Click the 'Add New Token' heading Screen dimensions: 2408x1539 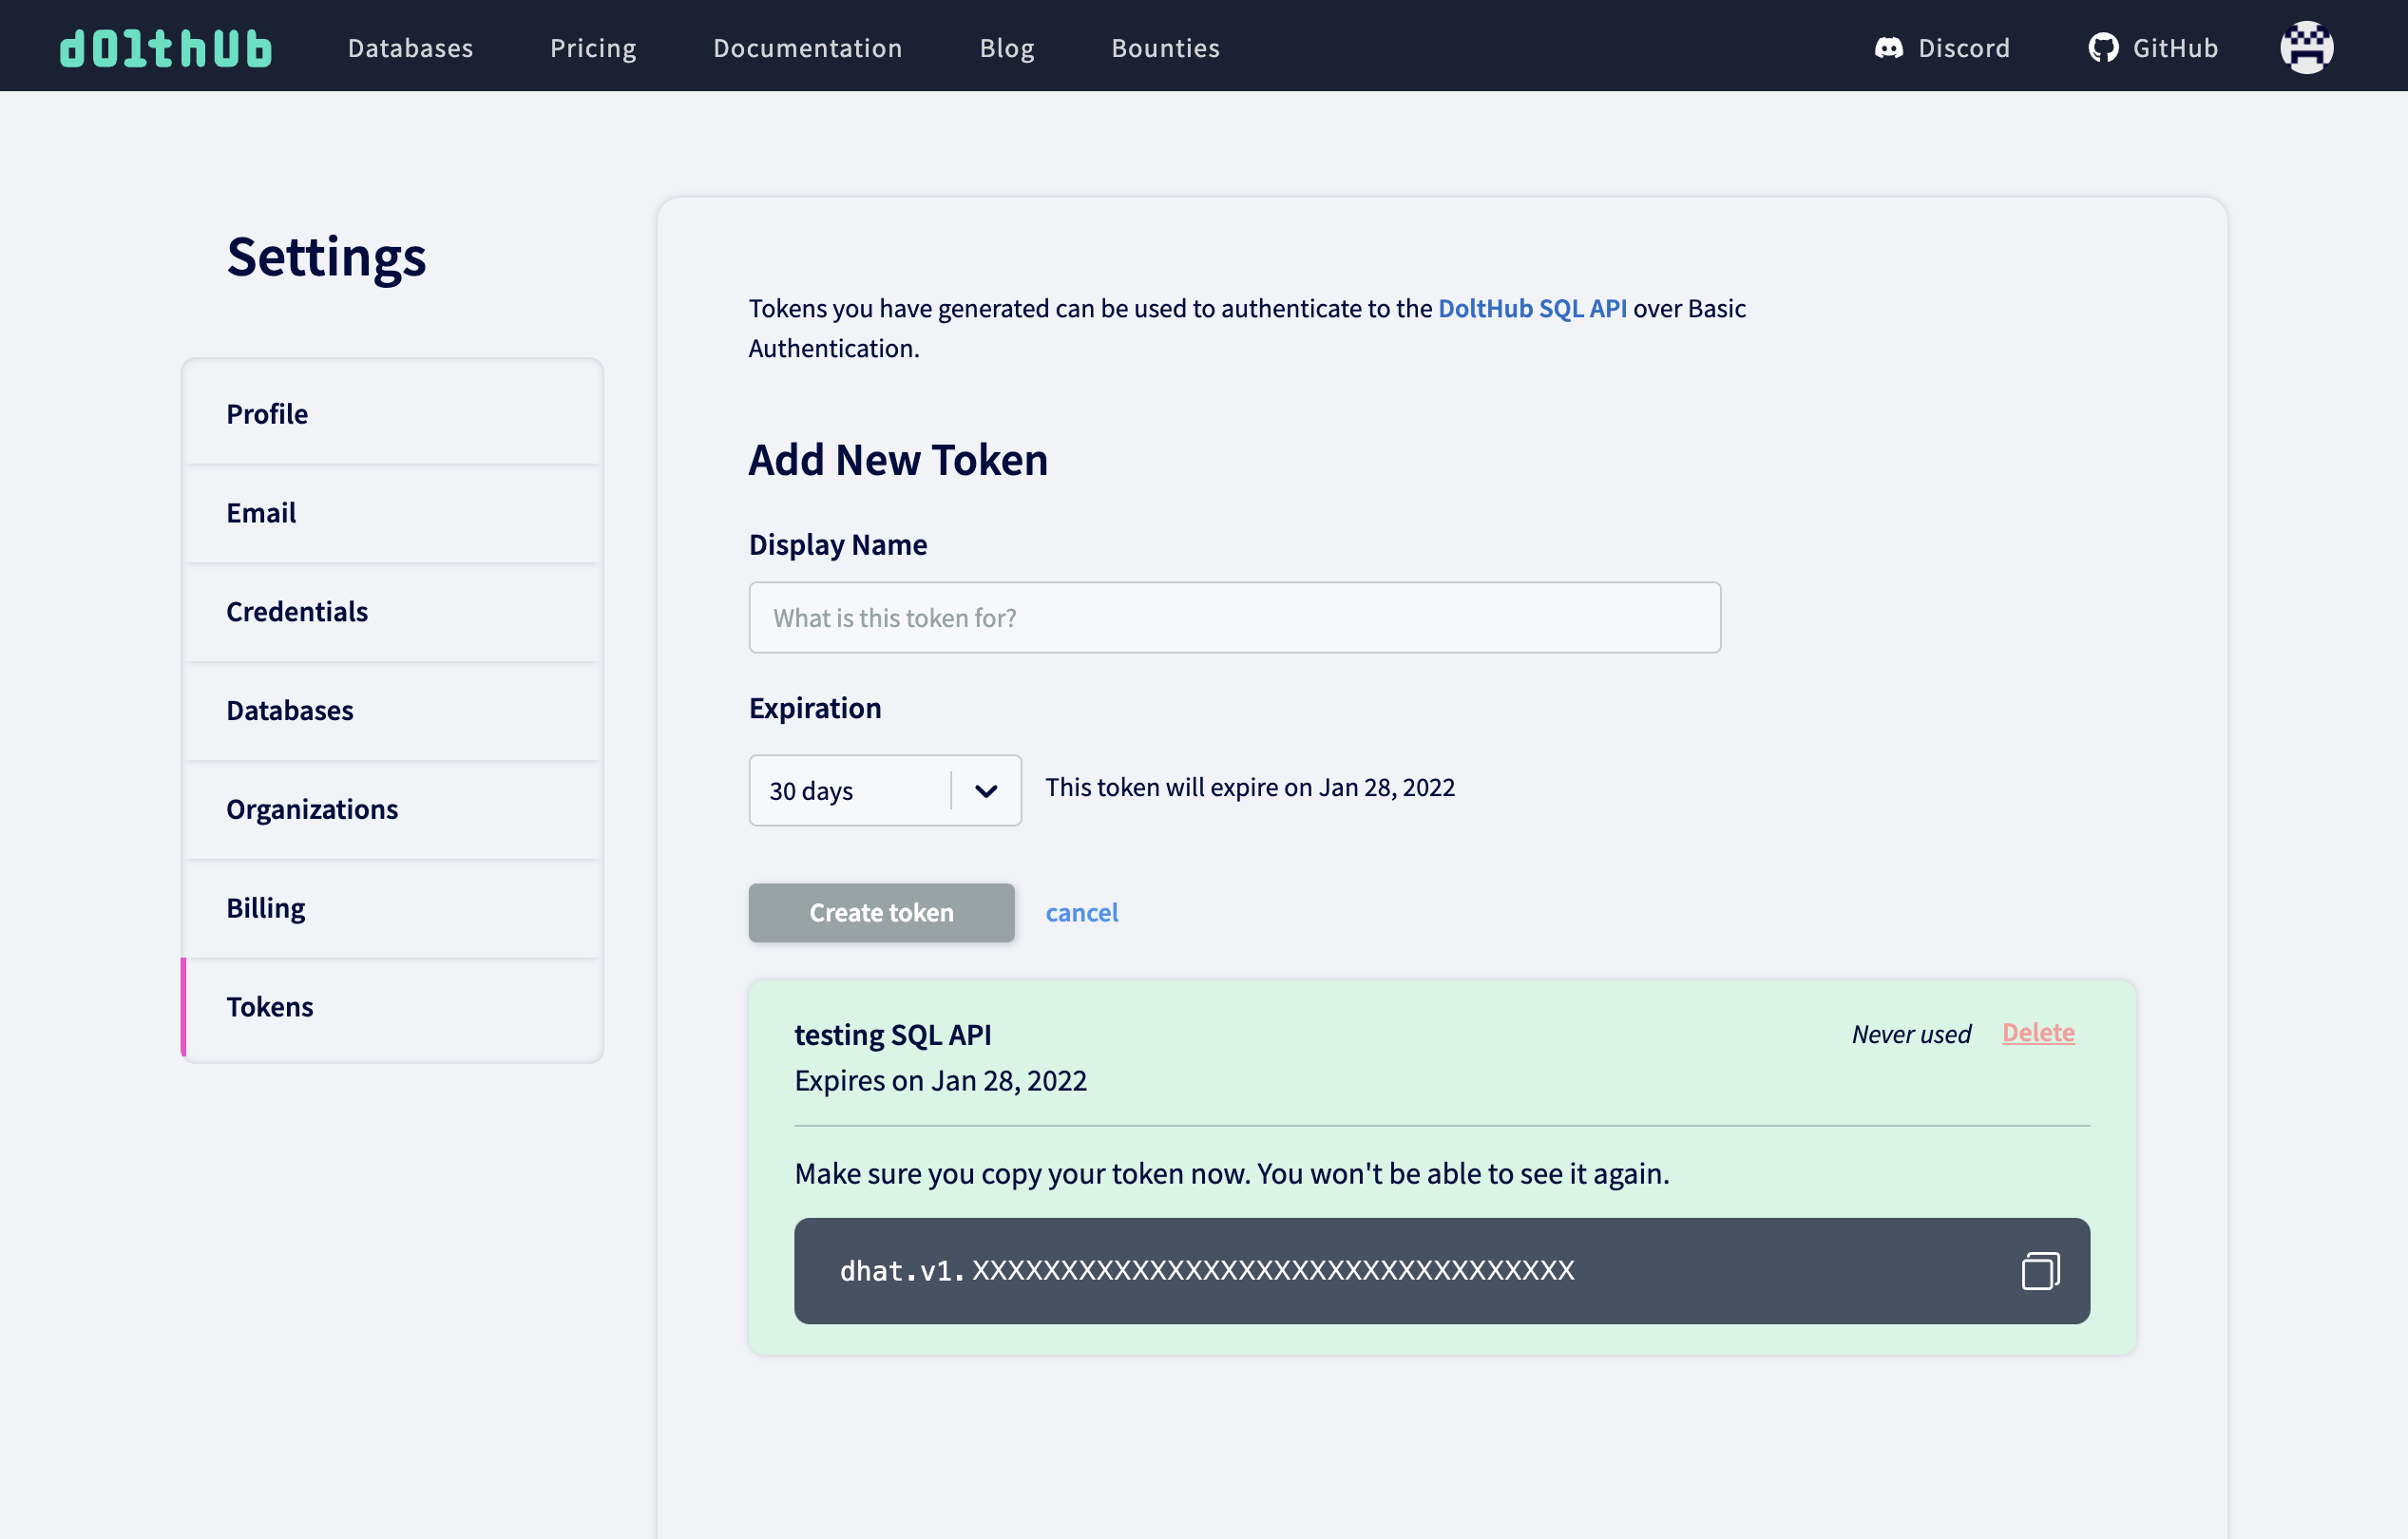click(x=898, y=460)
